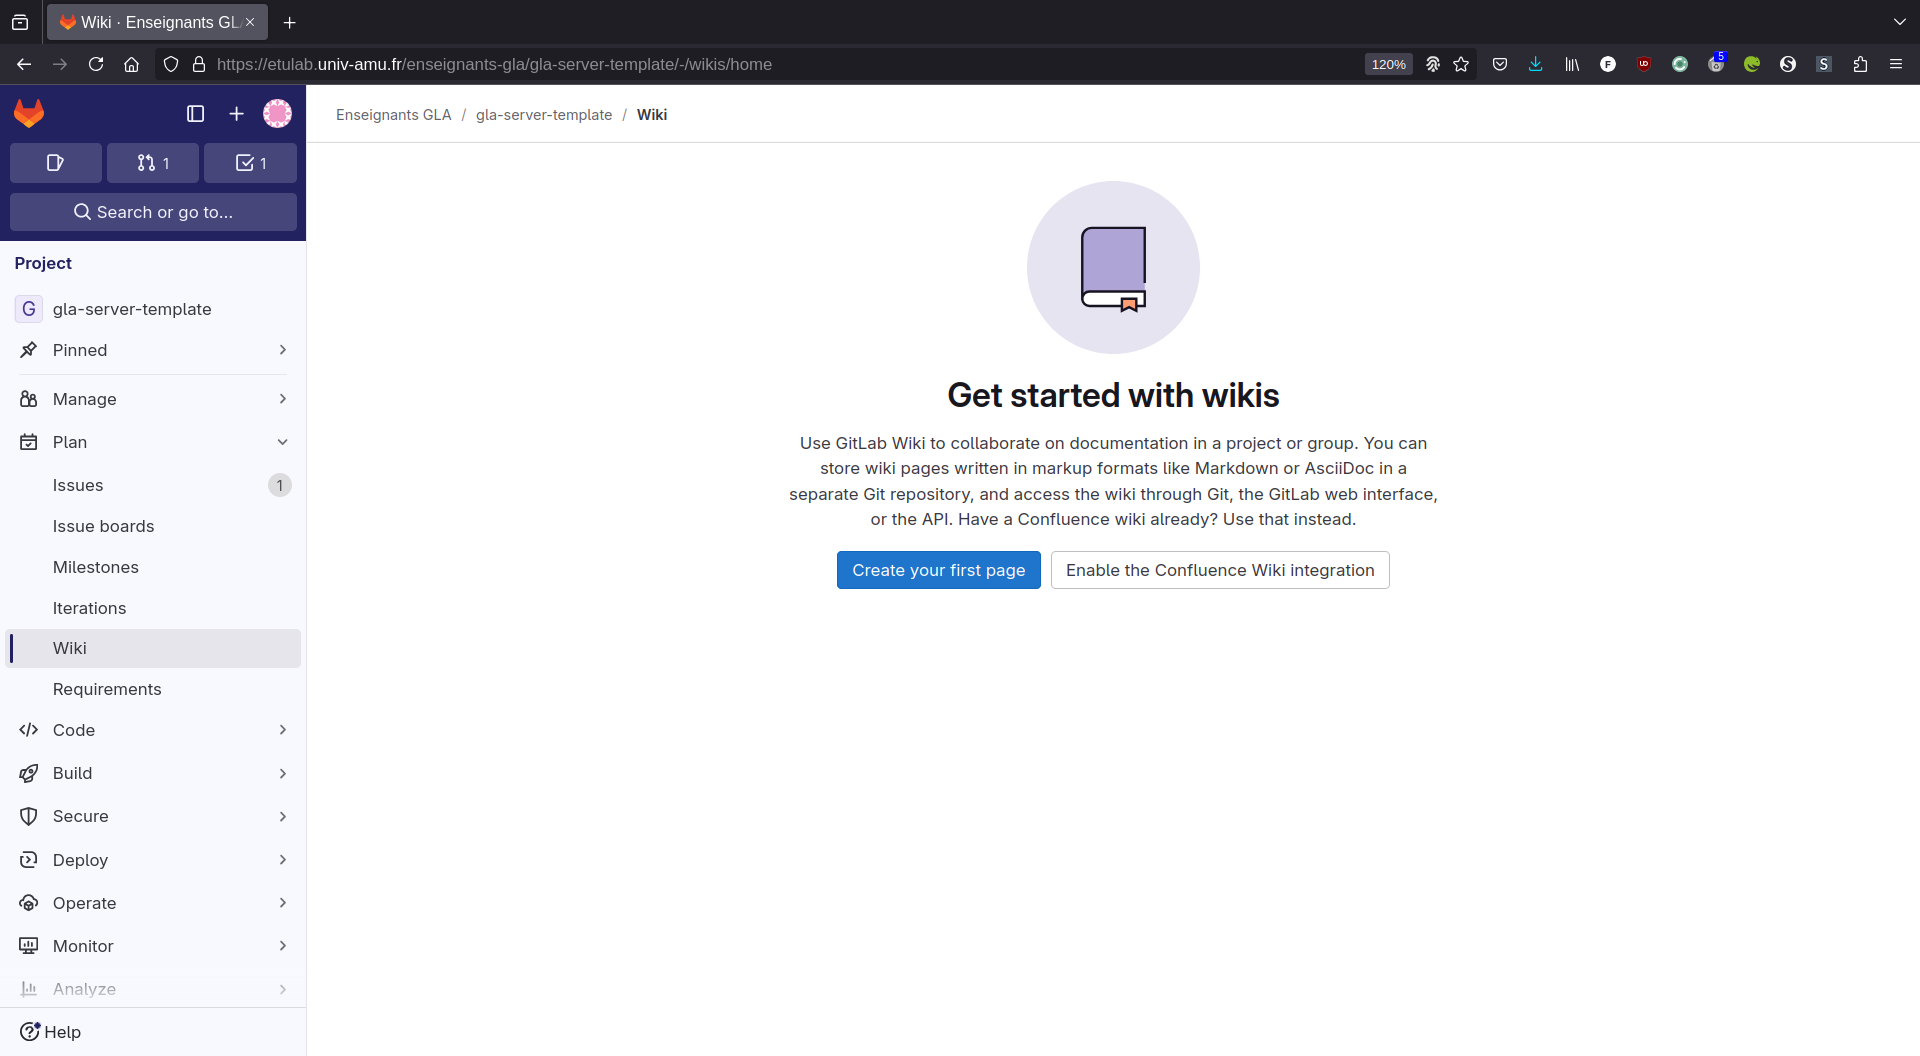Open assigned issues counter button
Screen dimensions: 1920x1056
tap(56, 163)
